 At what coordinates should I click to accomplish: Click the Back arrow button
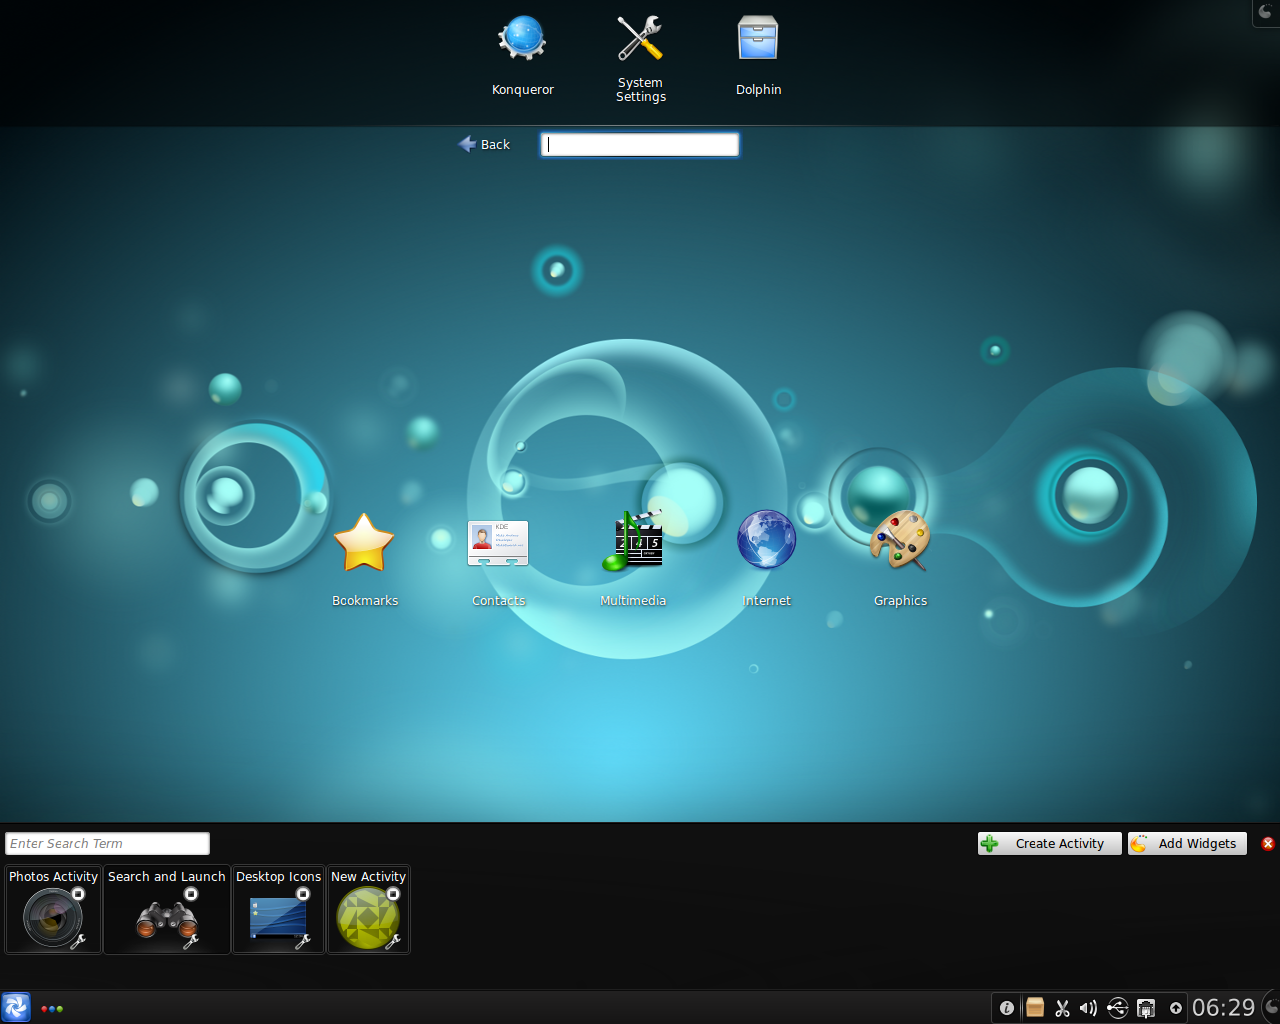point(484,144)
